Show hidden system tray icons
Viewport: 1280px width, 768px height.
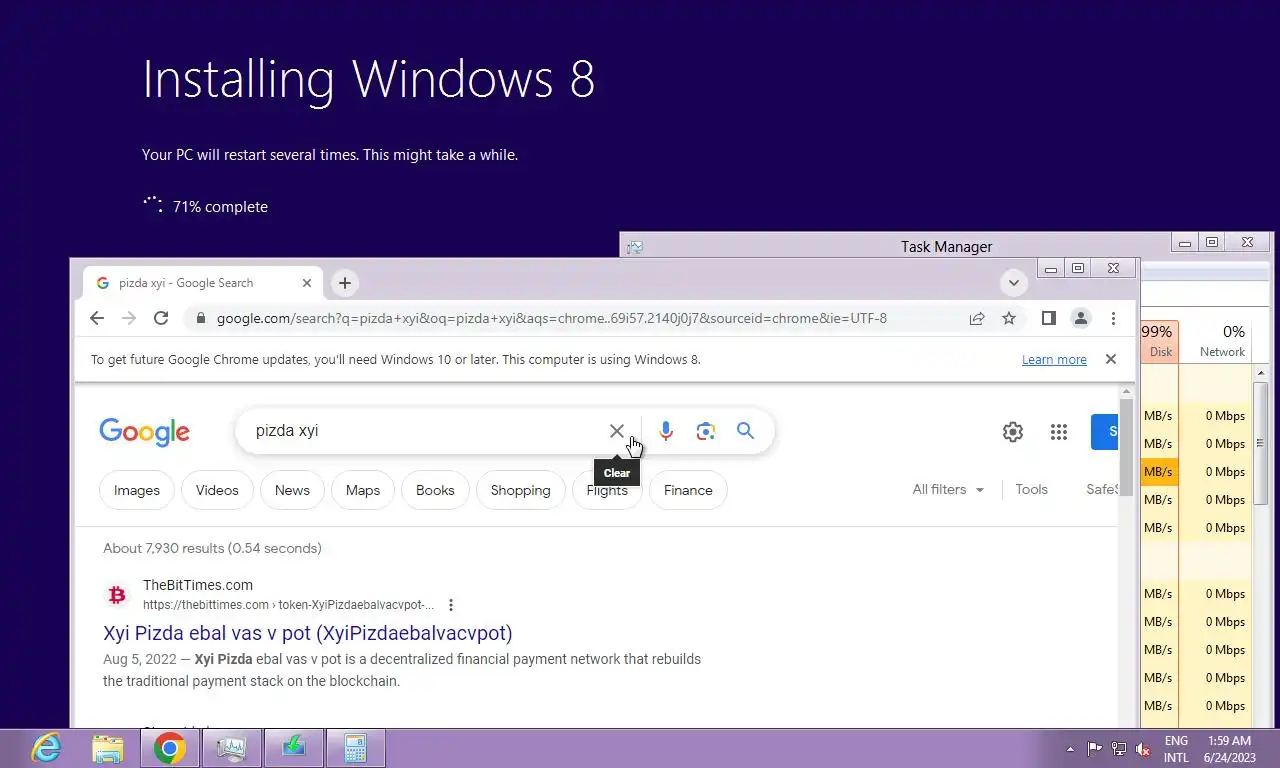pyautogui.click(x=1071, y=749)
